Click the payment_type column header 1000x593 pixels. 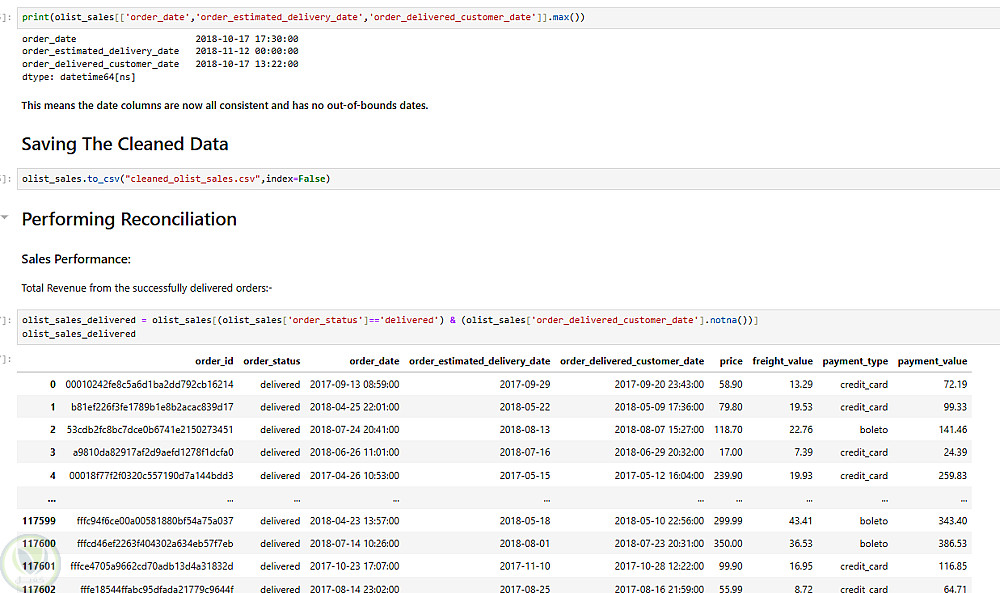click(855, 361)
